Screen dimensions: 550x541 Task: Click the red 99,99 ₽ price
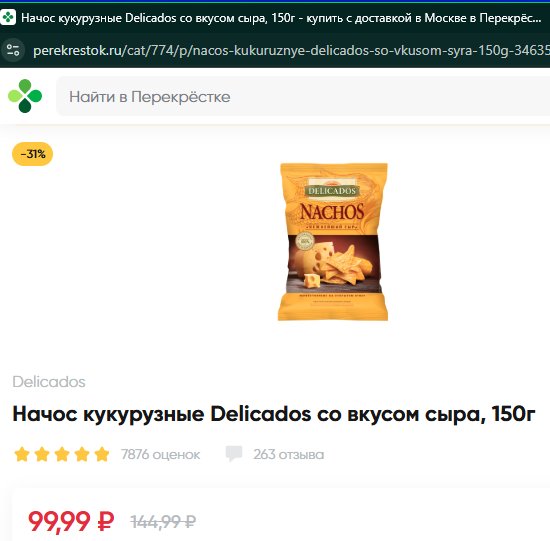pyautogui.click(x=71, y=521)
